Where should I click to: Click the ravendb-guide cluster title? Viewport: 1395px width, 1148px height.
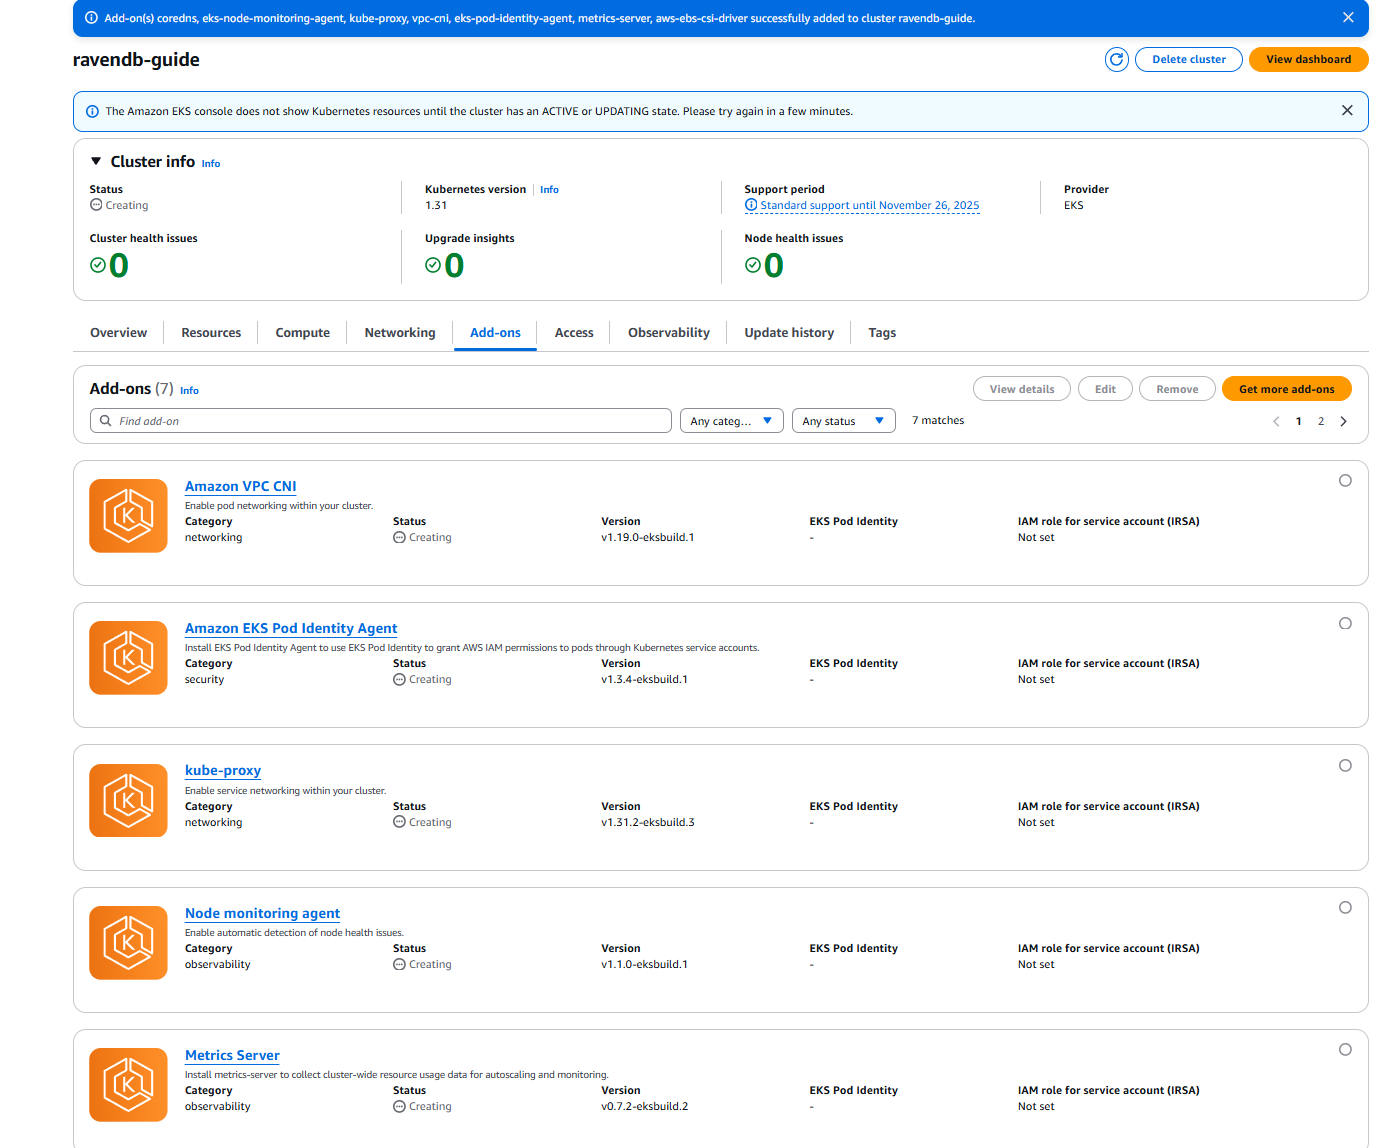point(136,59)
